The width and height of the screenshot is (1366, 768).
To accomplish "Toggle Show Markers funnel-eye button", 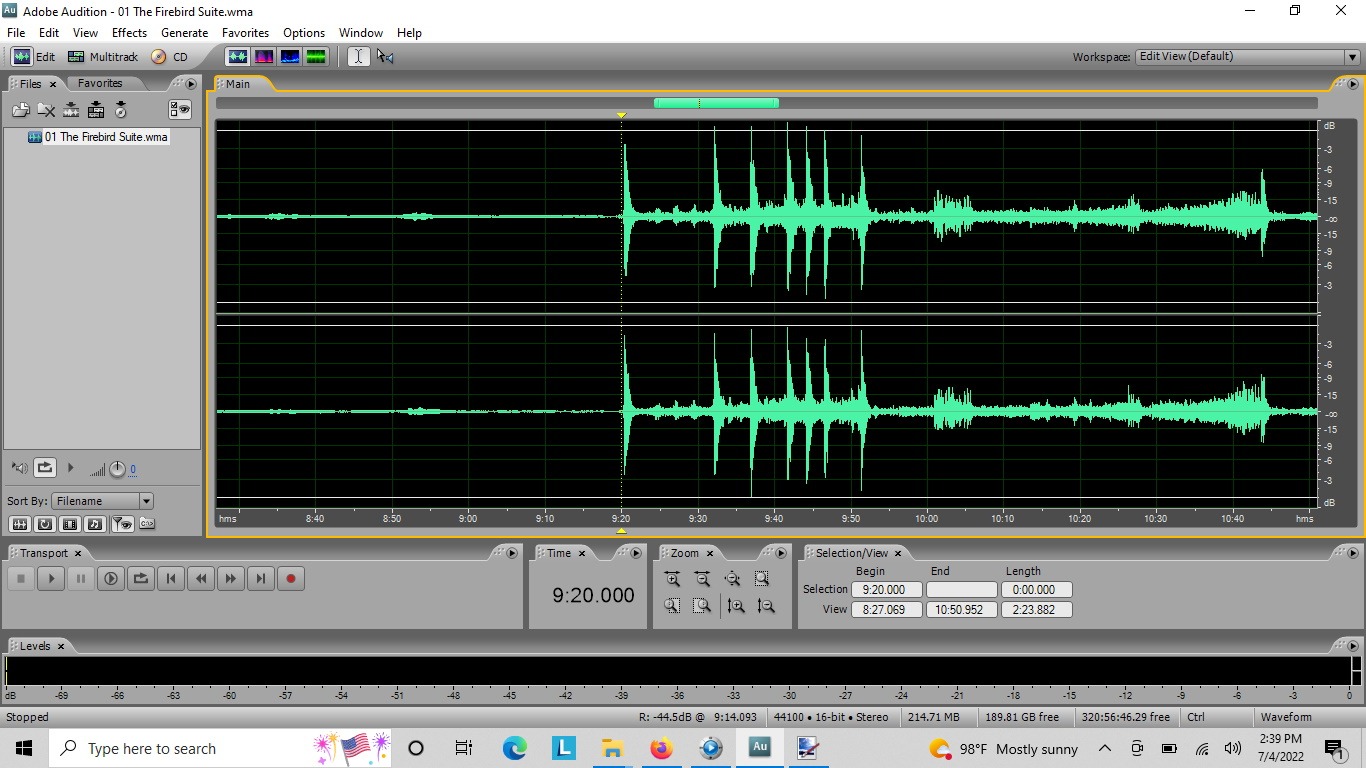I will (x=122, y=524).
